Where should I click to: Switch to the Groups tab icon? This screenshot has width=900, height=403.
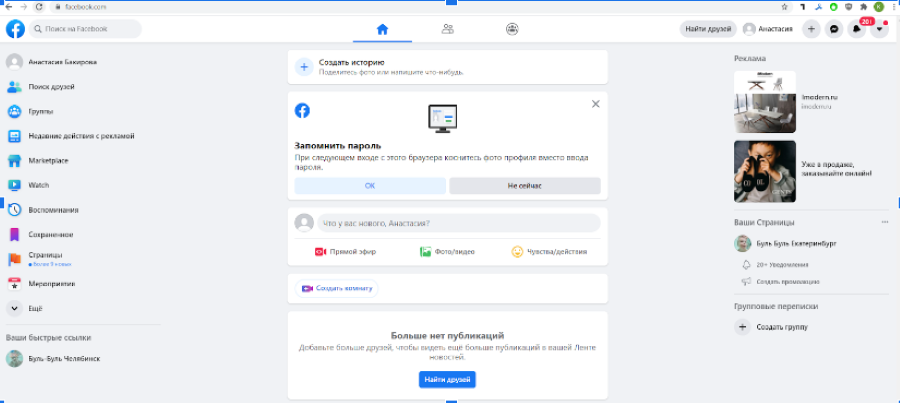tap(513, 29)
